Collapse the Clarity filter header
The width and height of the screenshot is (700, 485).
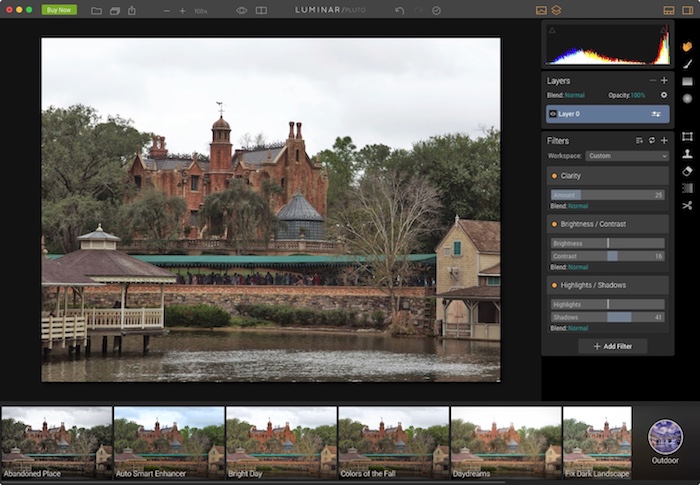(608, 176)
